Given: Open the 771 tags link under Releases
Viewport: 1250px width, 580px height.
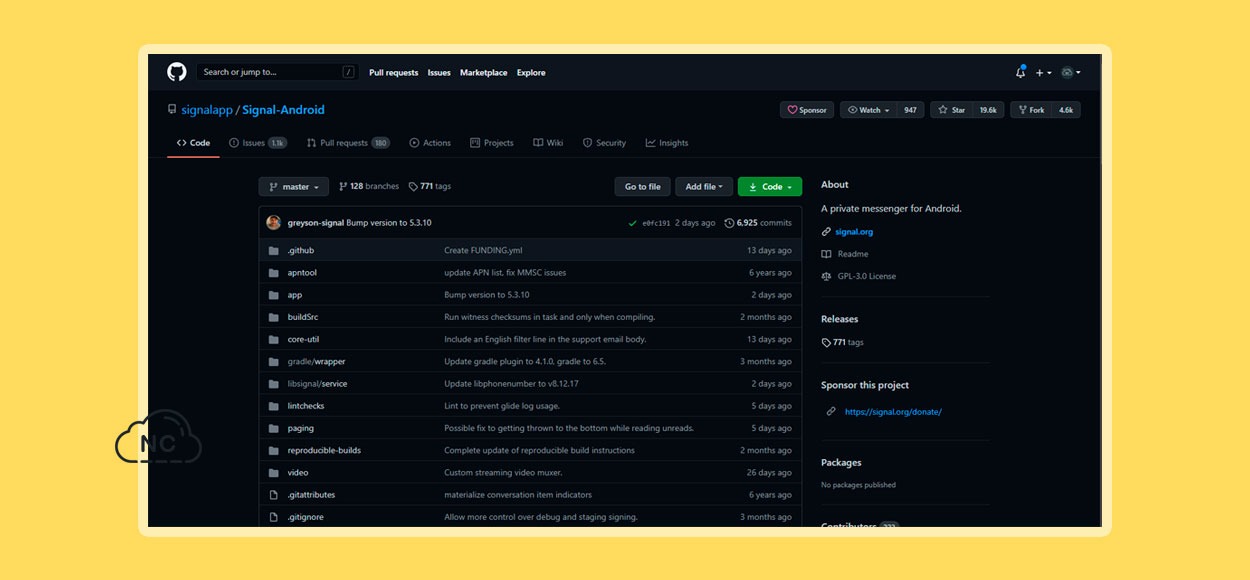Looking at the screenshot, I should coord(843,342).
